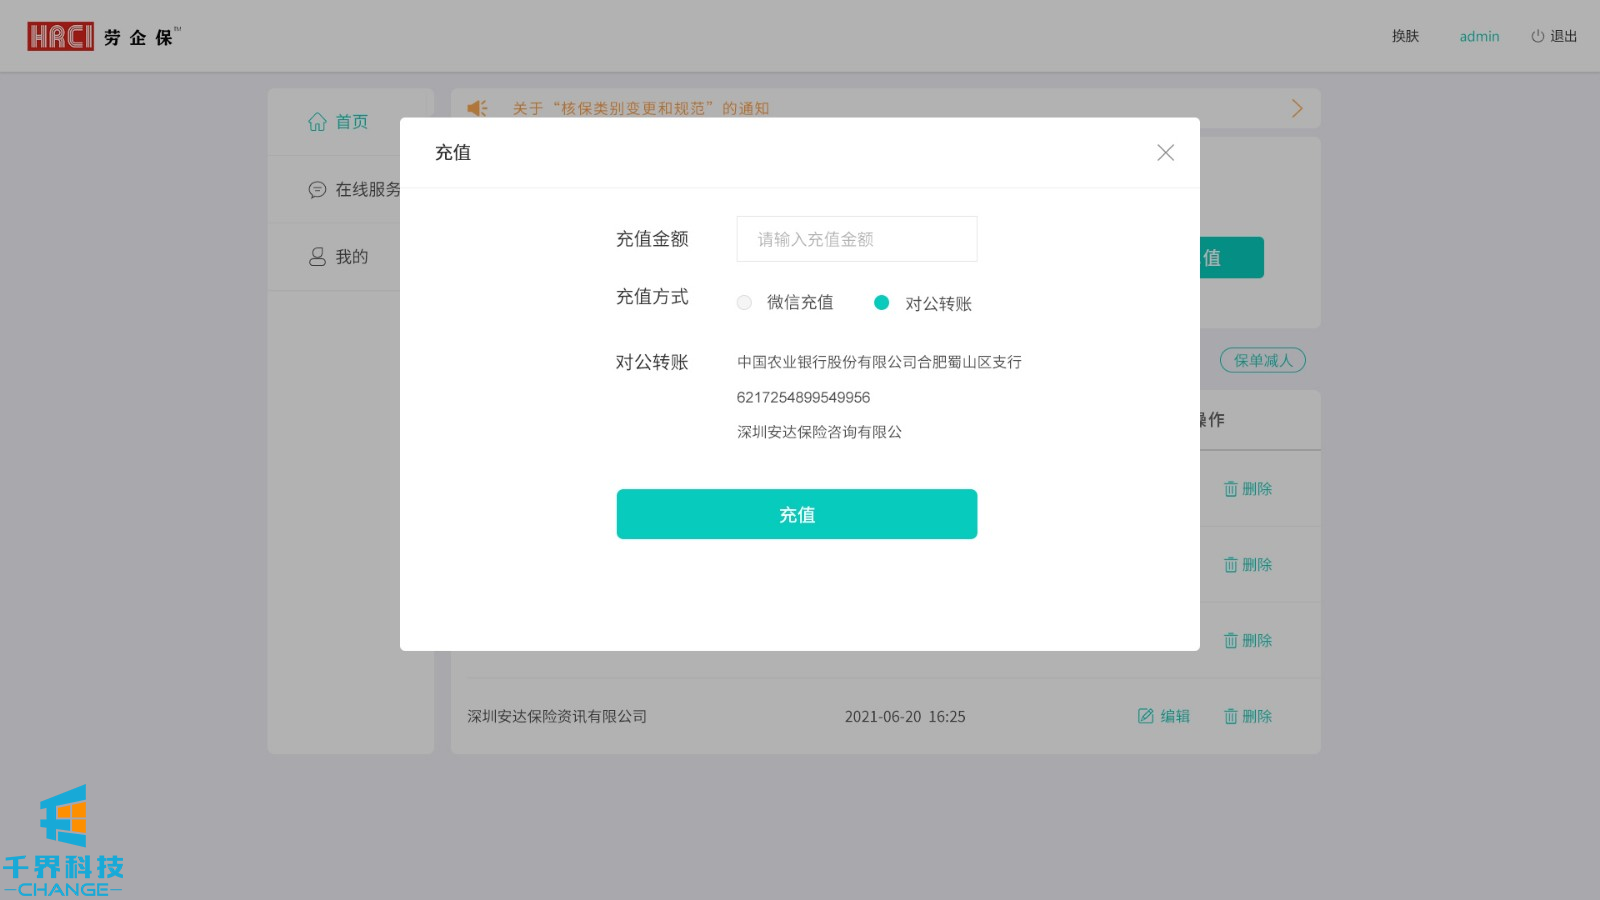
Task: Click the speaker announcement icon
Action: pos(478,108)
